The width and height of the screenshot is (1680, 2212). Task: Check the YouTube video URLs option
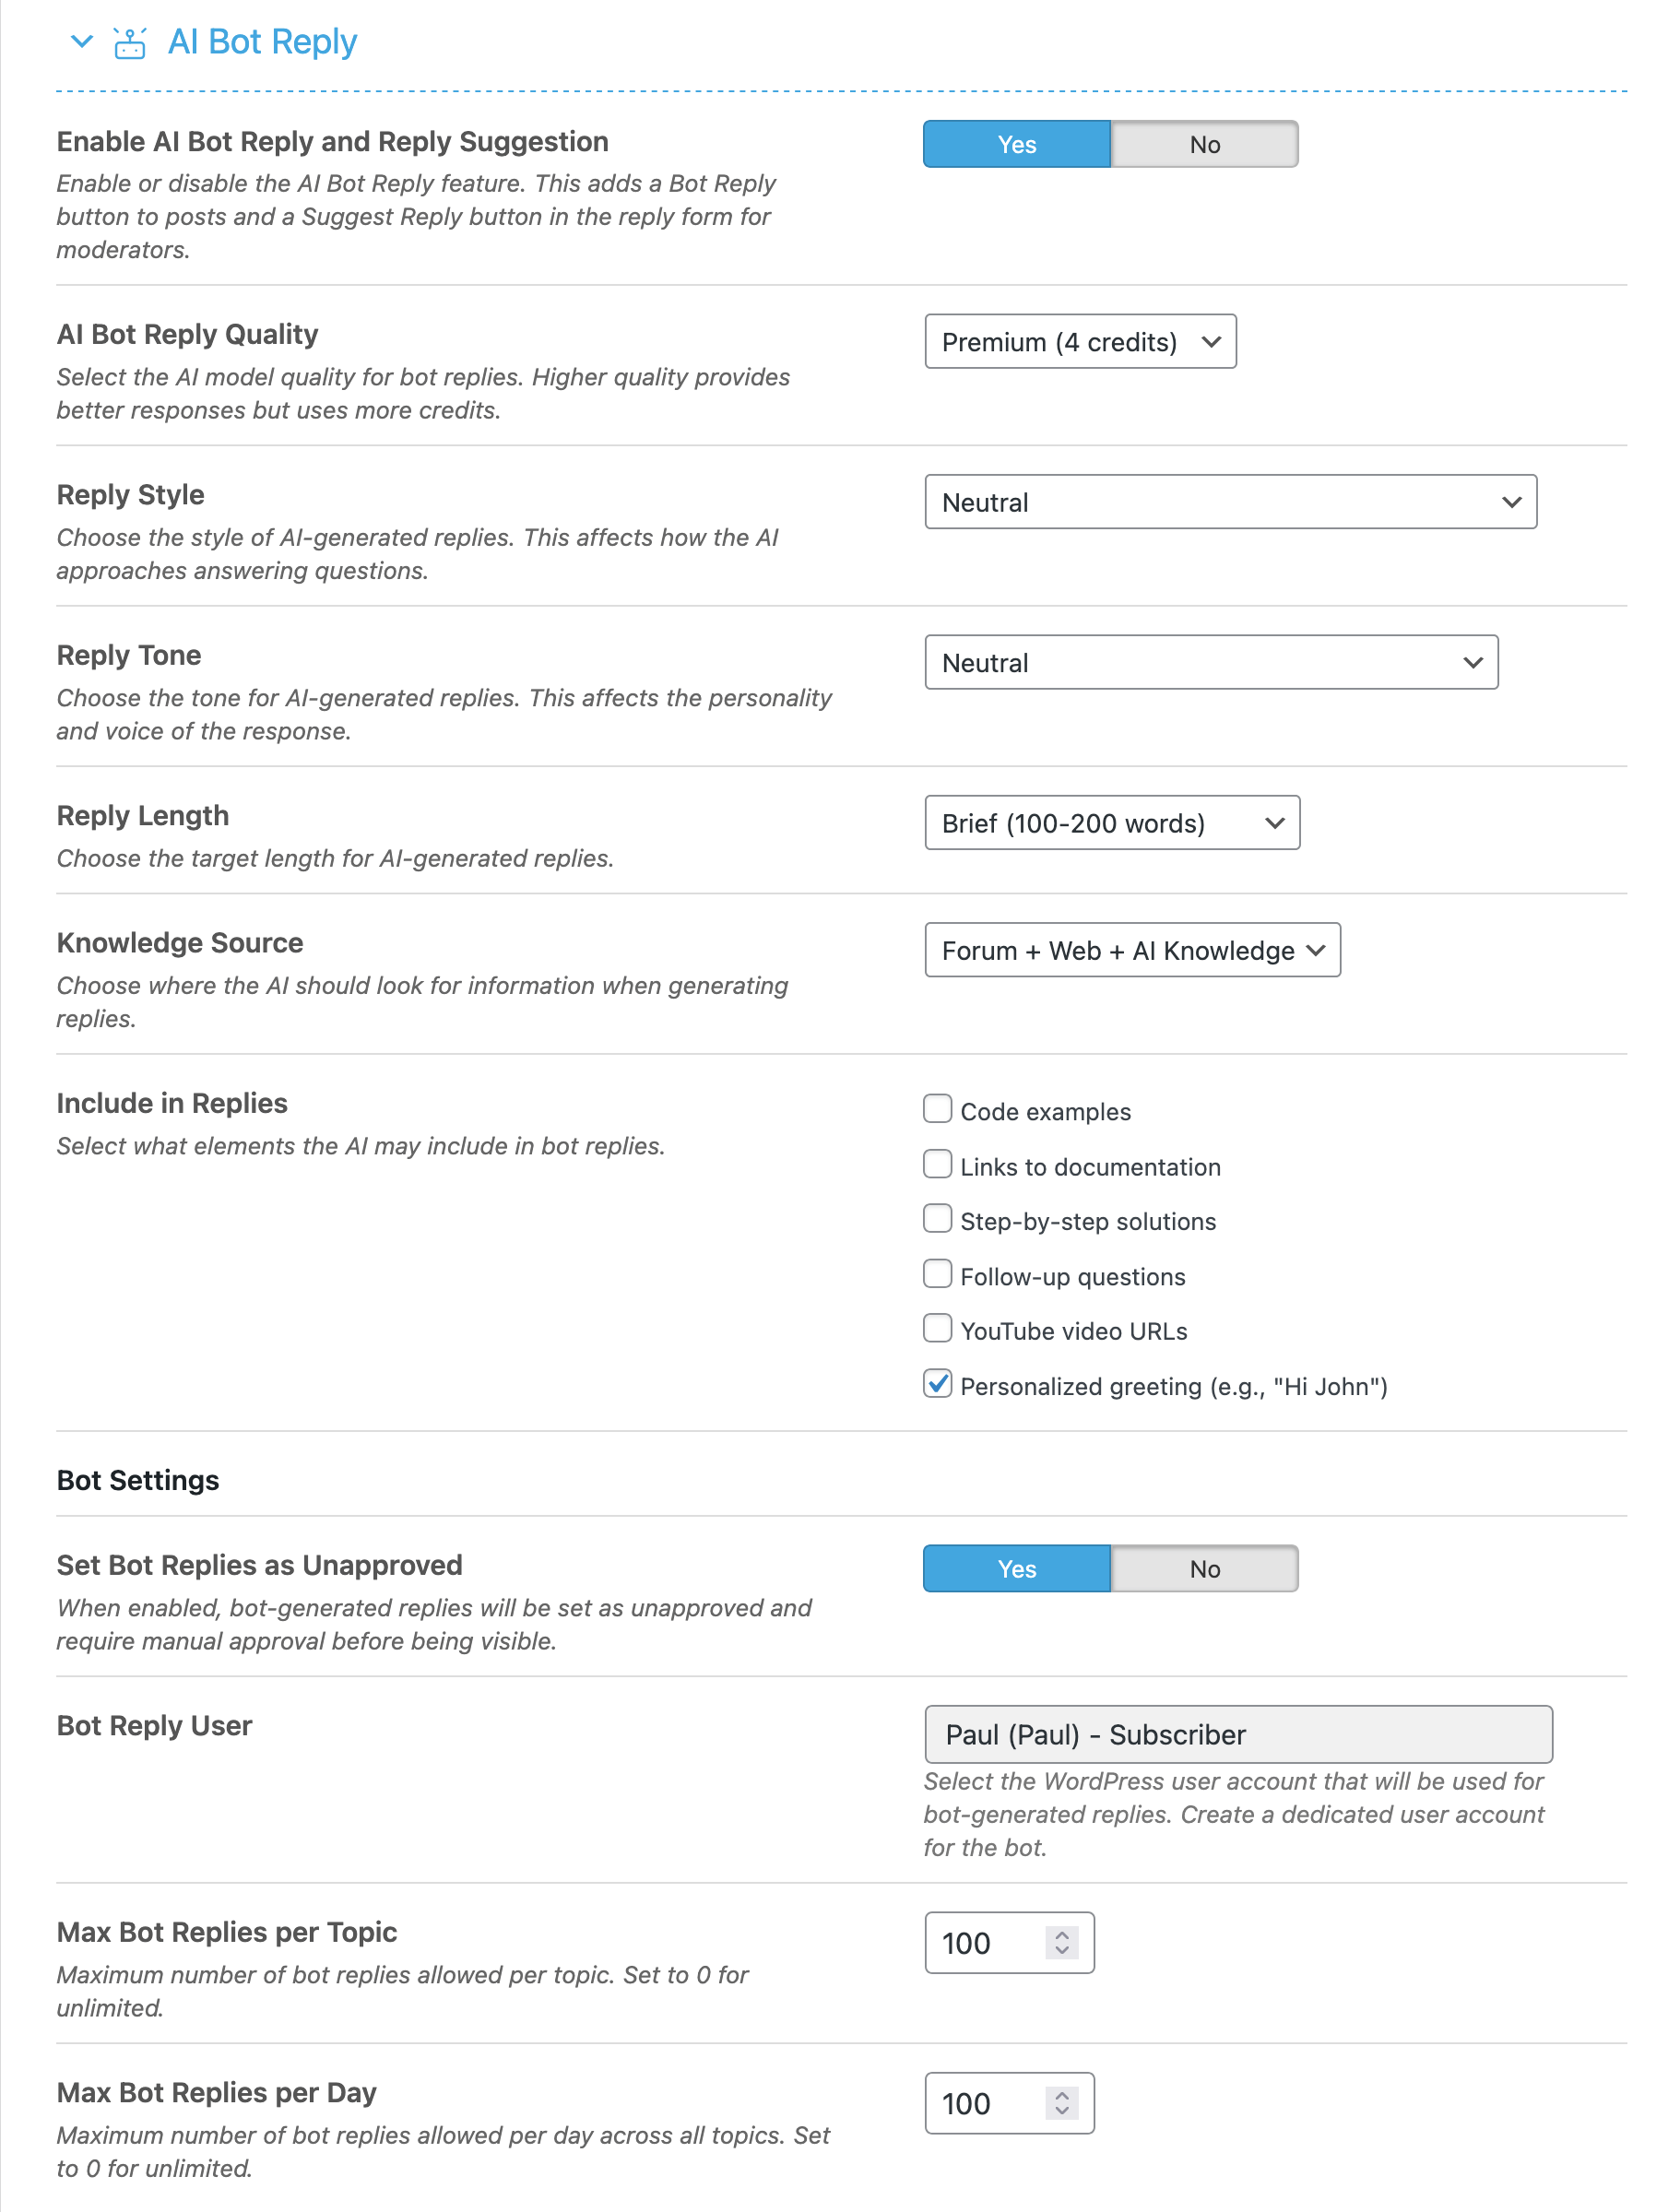[x=937, y=1328]
